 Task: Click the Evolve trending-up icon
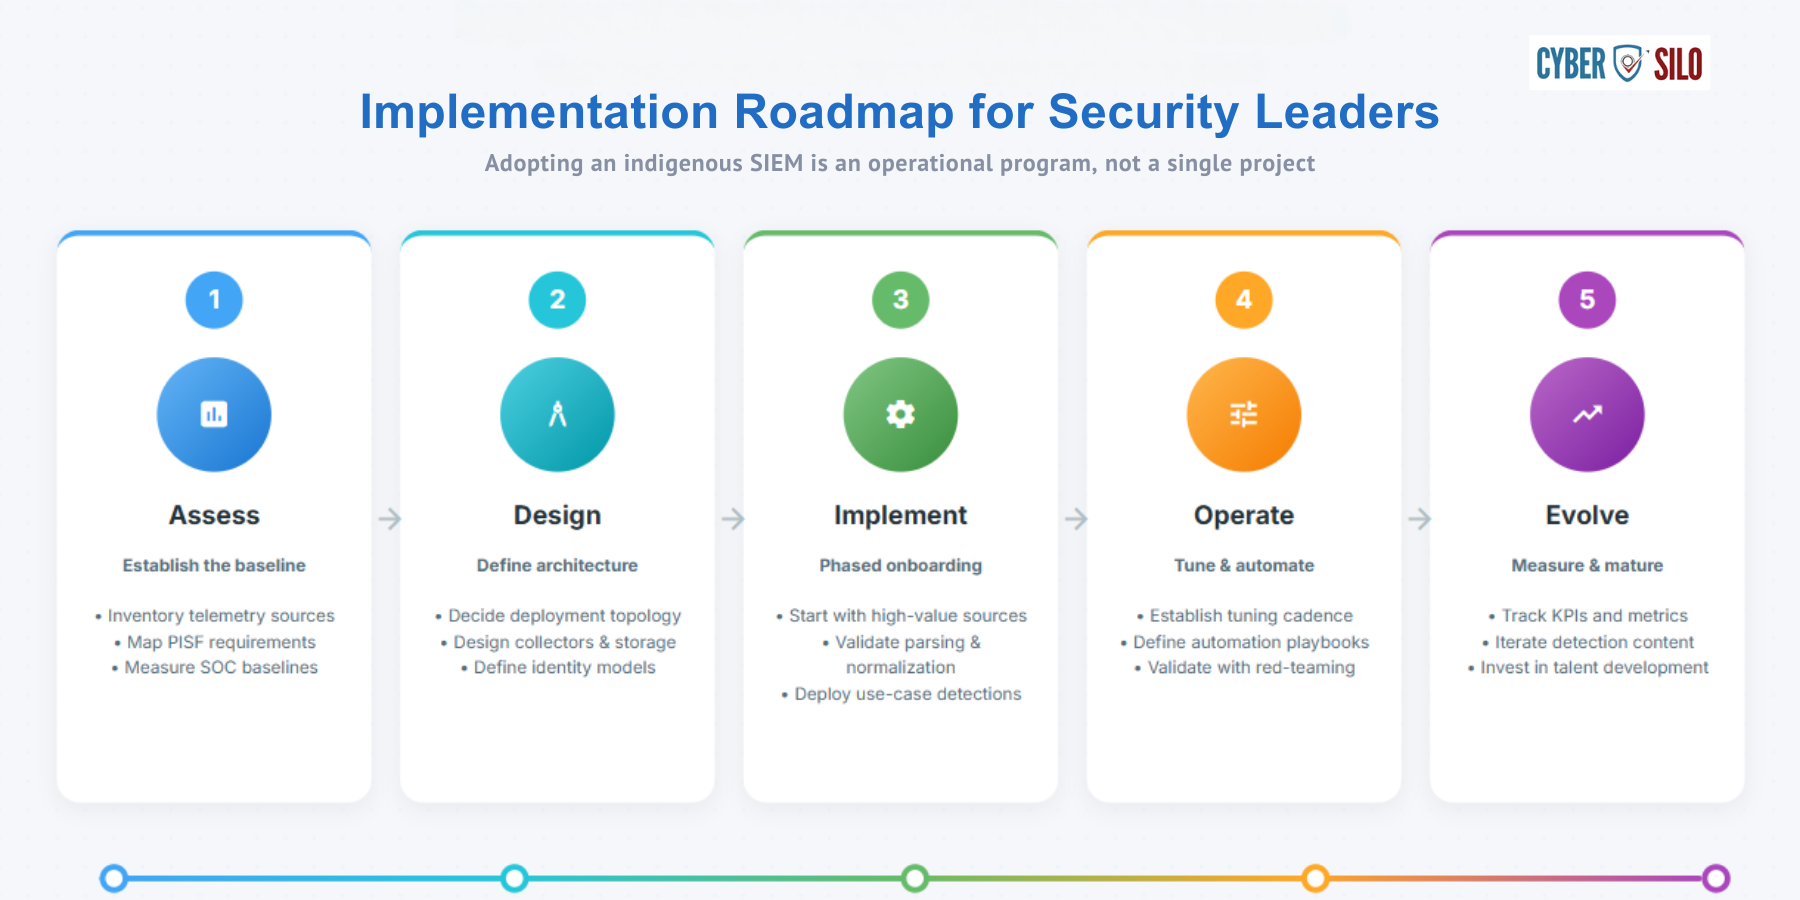pos(1587,414)
